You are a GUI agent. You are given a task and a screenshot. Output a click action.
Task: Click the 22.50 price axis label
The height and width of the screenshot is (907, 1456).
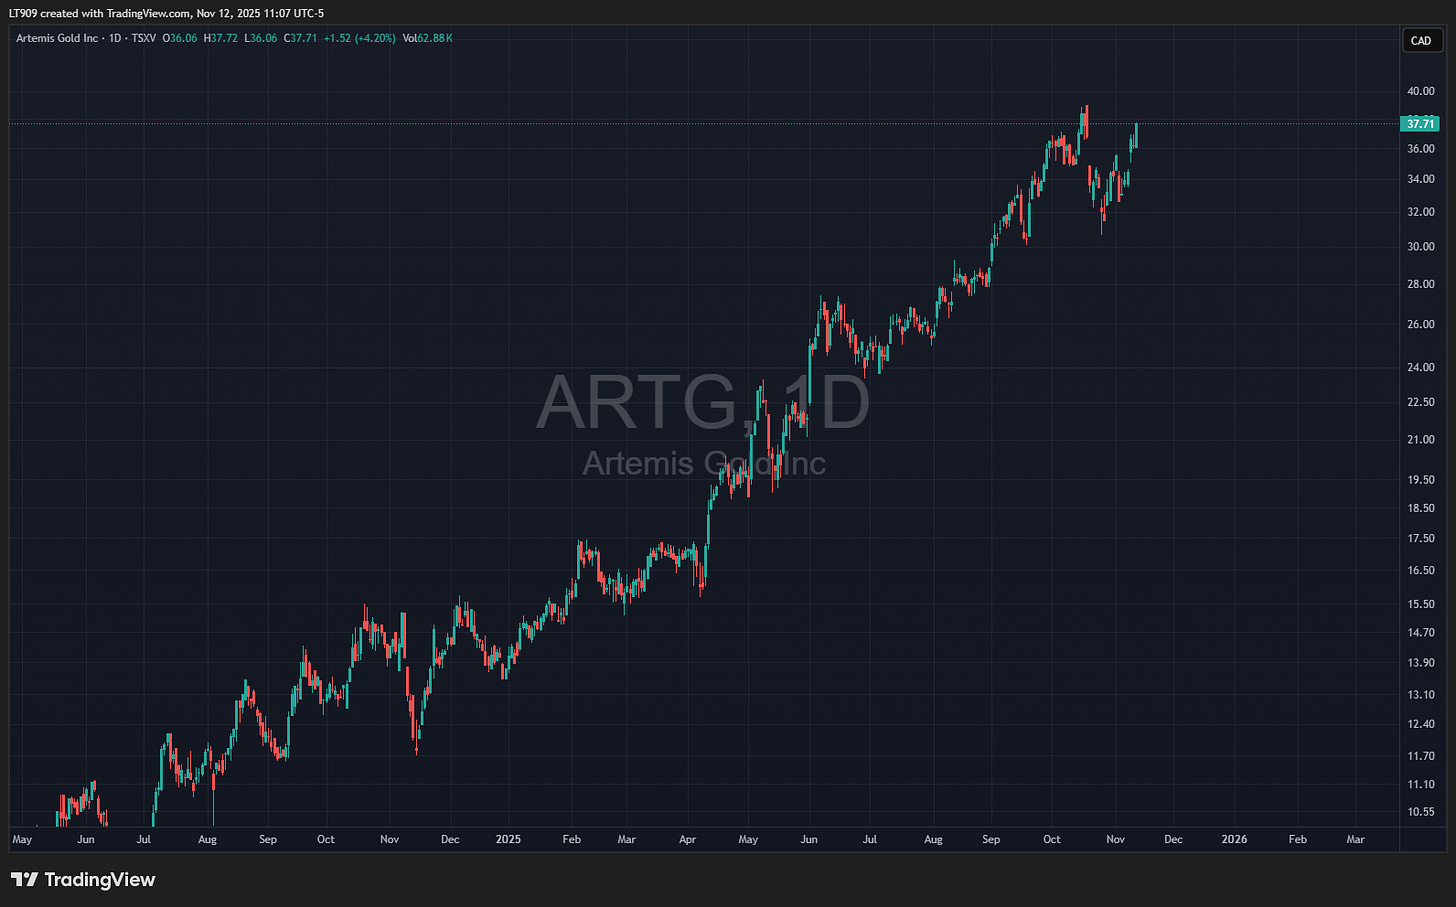coord(1420,403)
